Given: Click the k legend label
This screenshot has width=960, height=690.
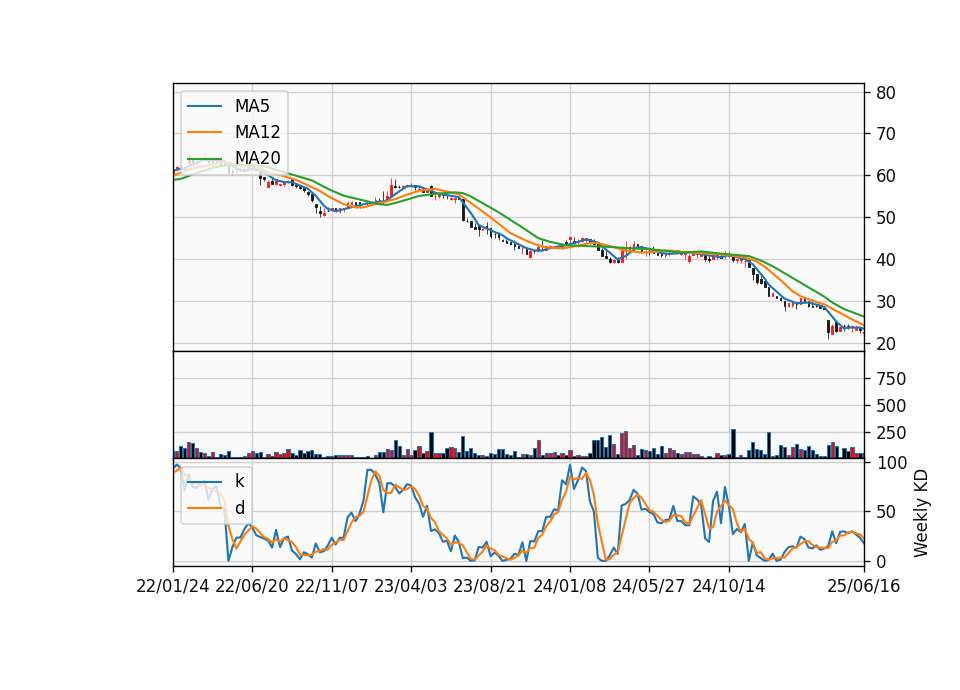Looking at the screenshot, I should pyautogui.click(x=239, y=481).
